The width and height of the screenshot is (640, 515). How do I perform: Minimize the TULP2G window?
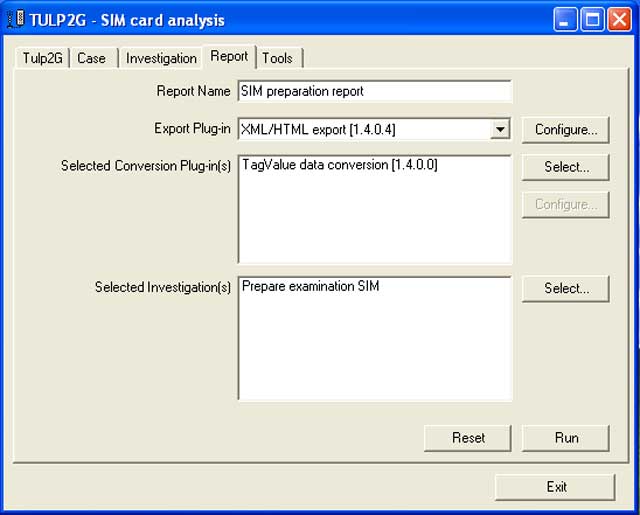(567, 20)
